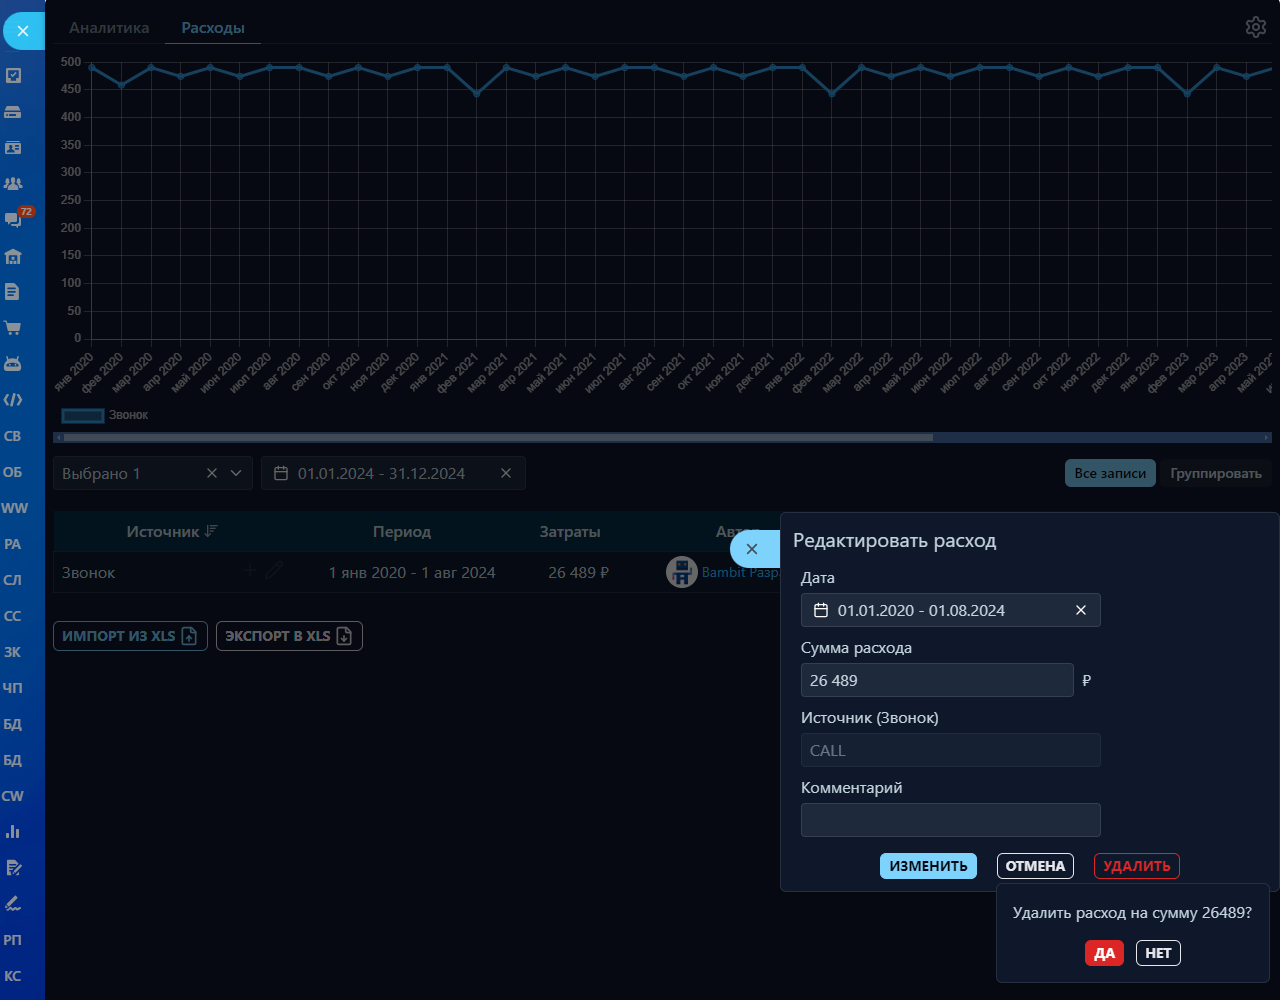Open the people group sidebar icon
This screenshot has width=1280, height=1000.
click(x=13, y=184)
